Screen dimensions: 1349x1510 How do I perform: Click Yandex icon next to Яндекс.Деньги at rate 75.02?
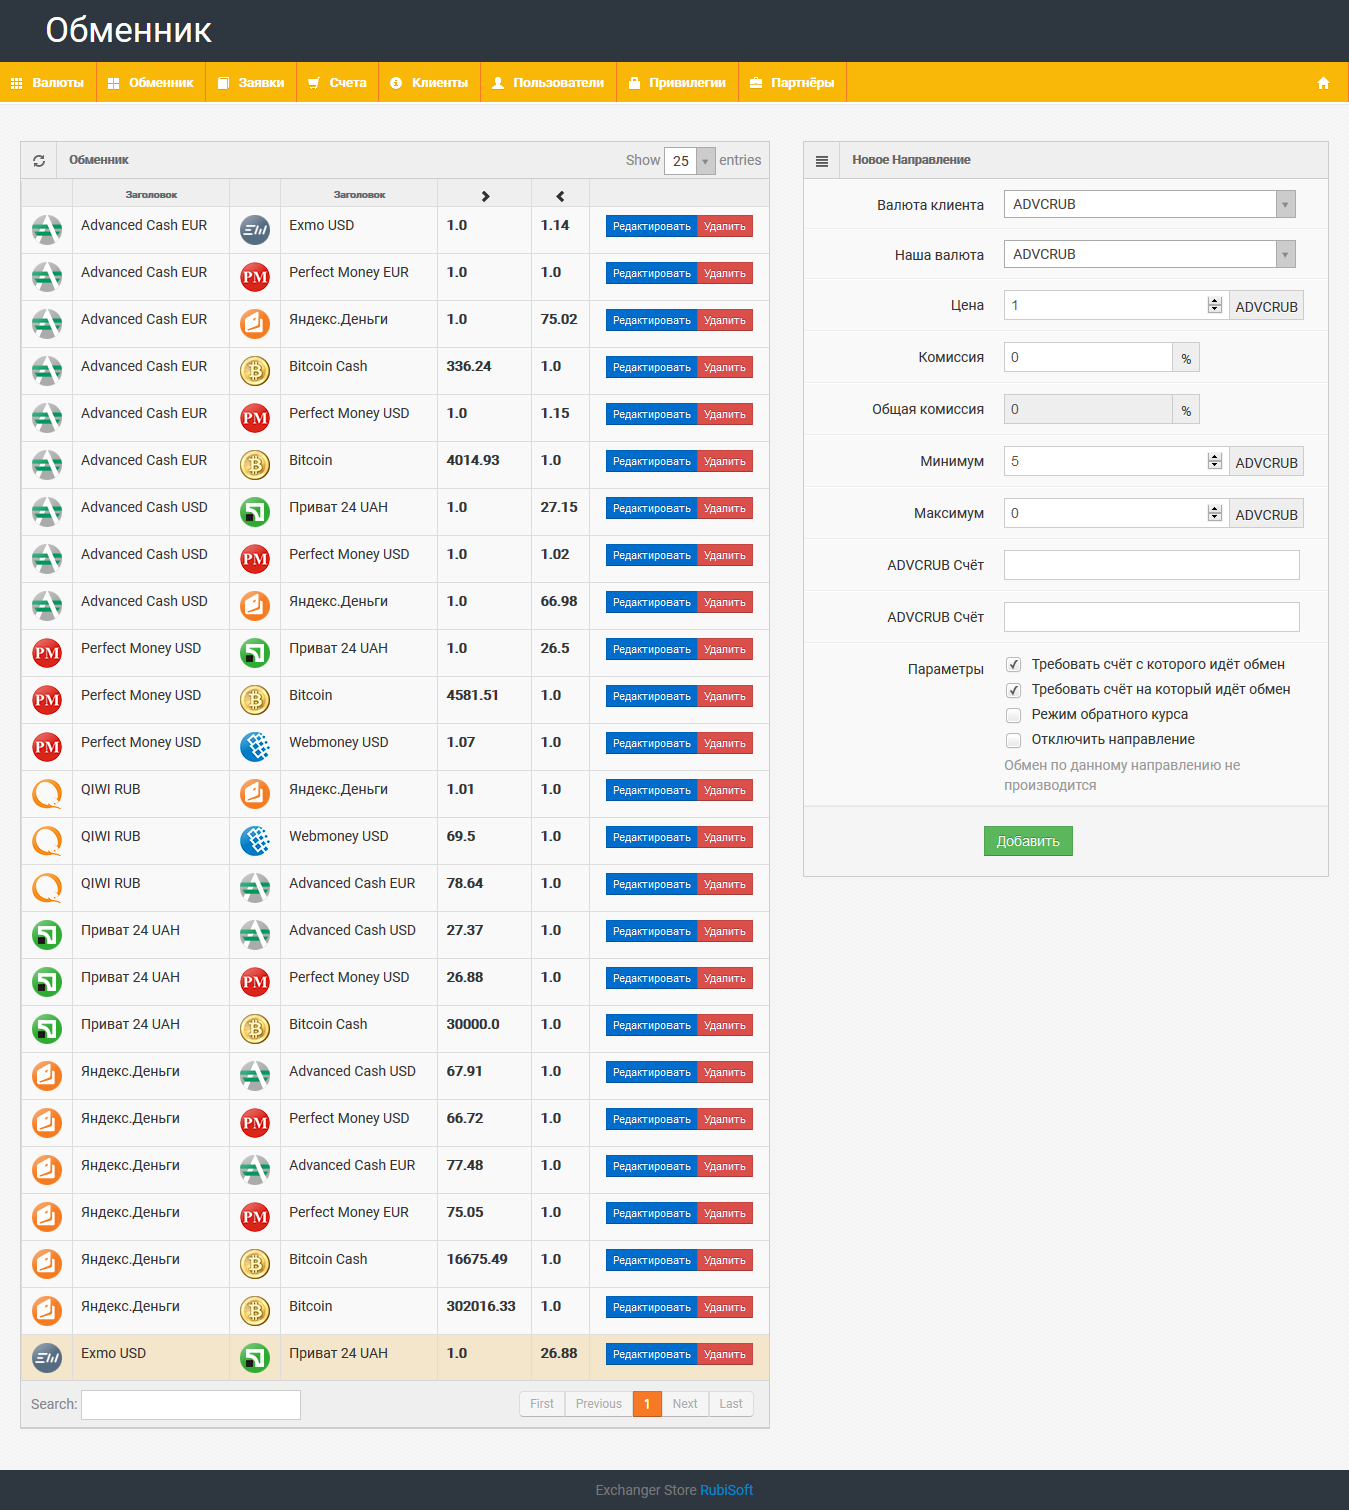pos(255,324)
